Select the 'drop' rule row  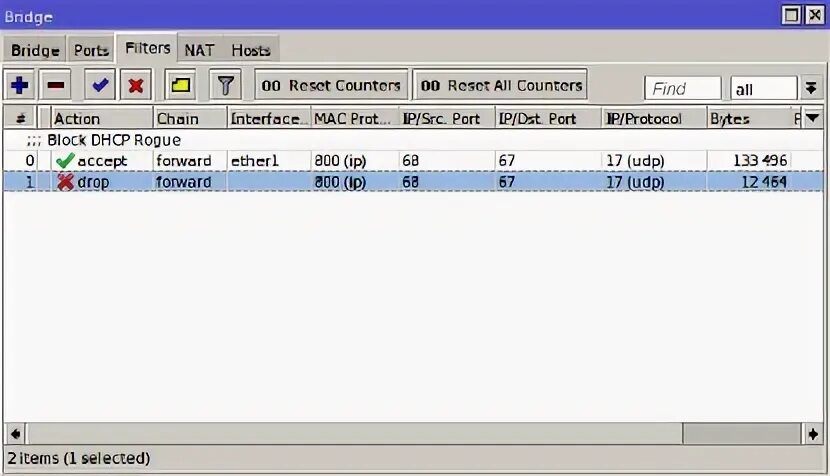click(x=413, y=182)
